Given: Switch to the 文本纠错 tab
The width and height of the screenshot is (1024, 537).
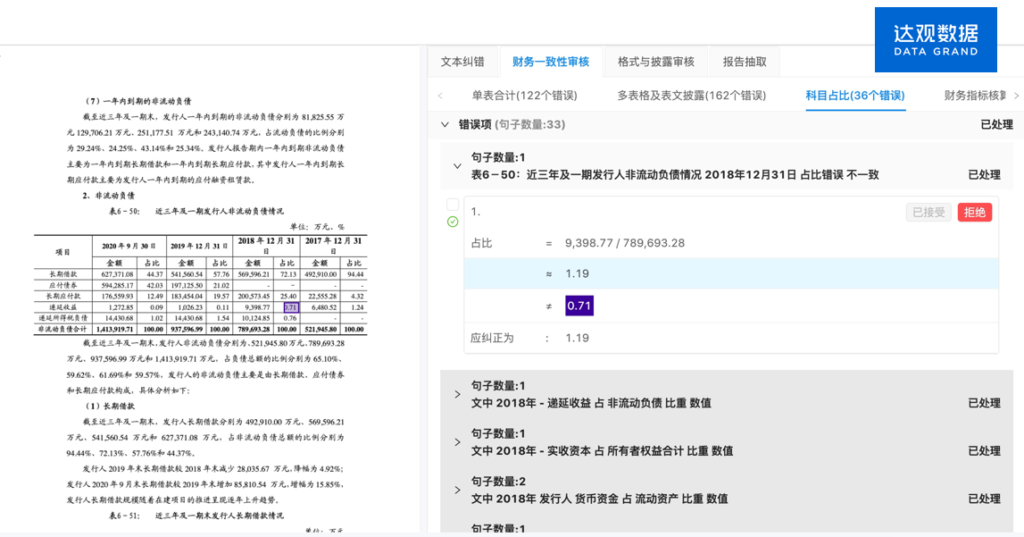Looking at the screenshot, I should pyautogui.click(x=463, y=62).
